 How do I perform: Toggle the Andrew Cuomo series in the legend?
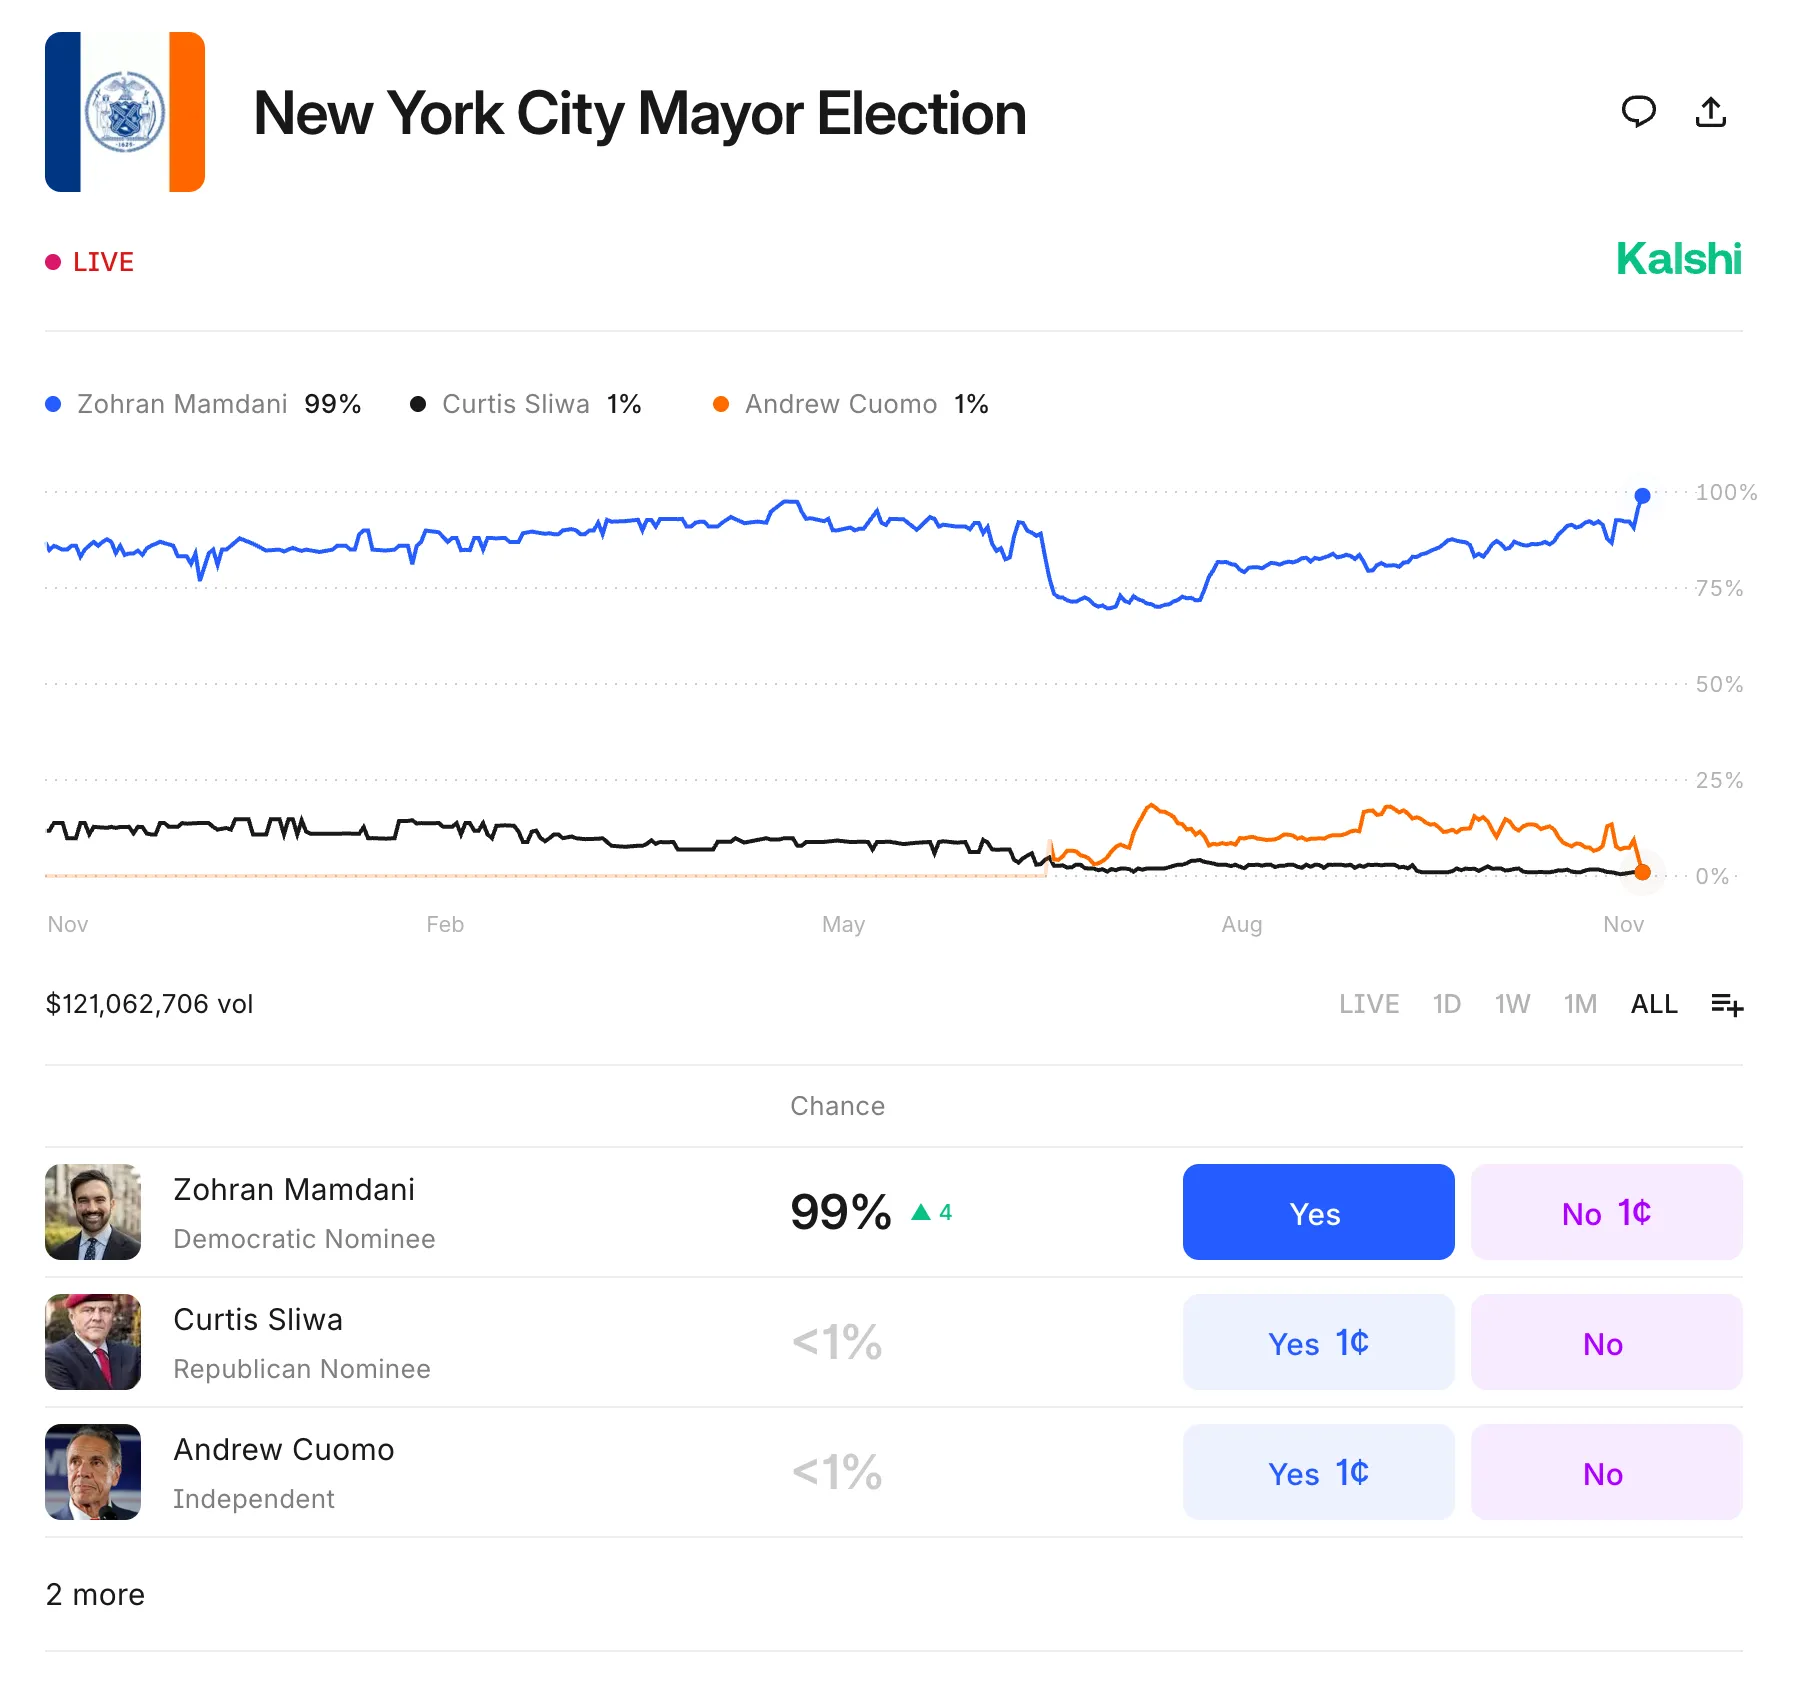840,404
